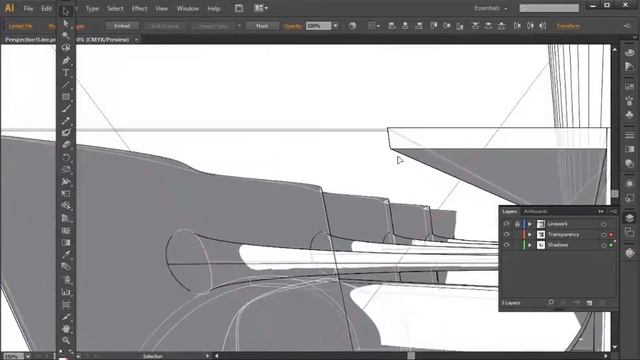
Task: Select the Lasso tool
Action: [x=66, y=48]
